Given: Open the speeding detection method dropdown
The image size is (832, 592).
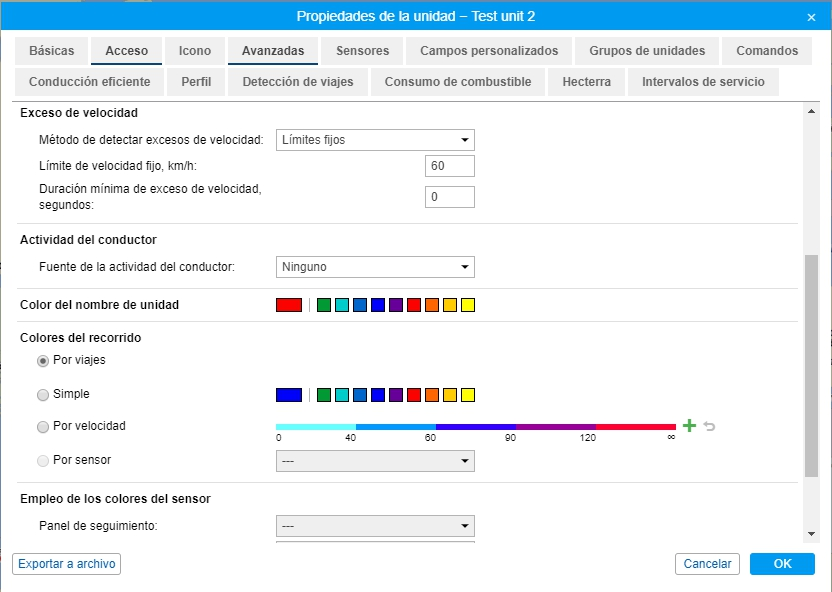Looking at the screenshot, I should click(375, 140).
